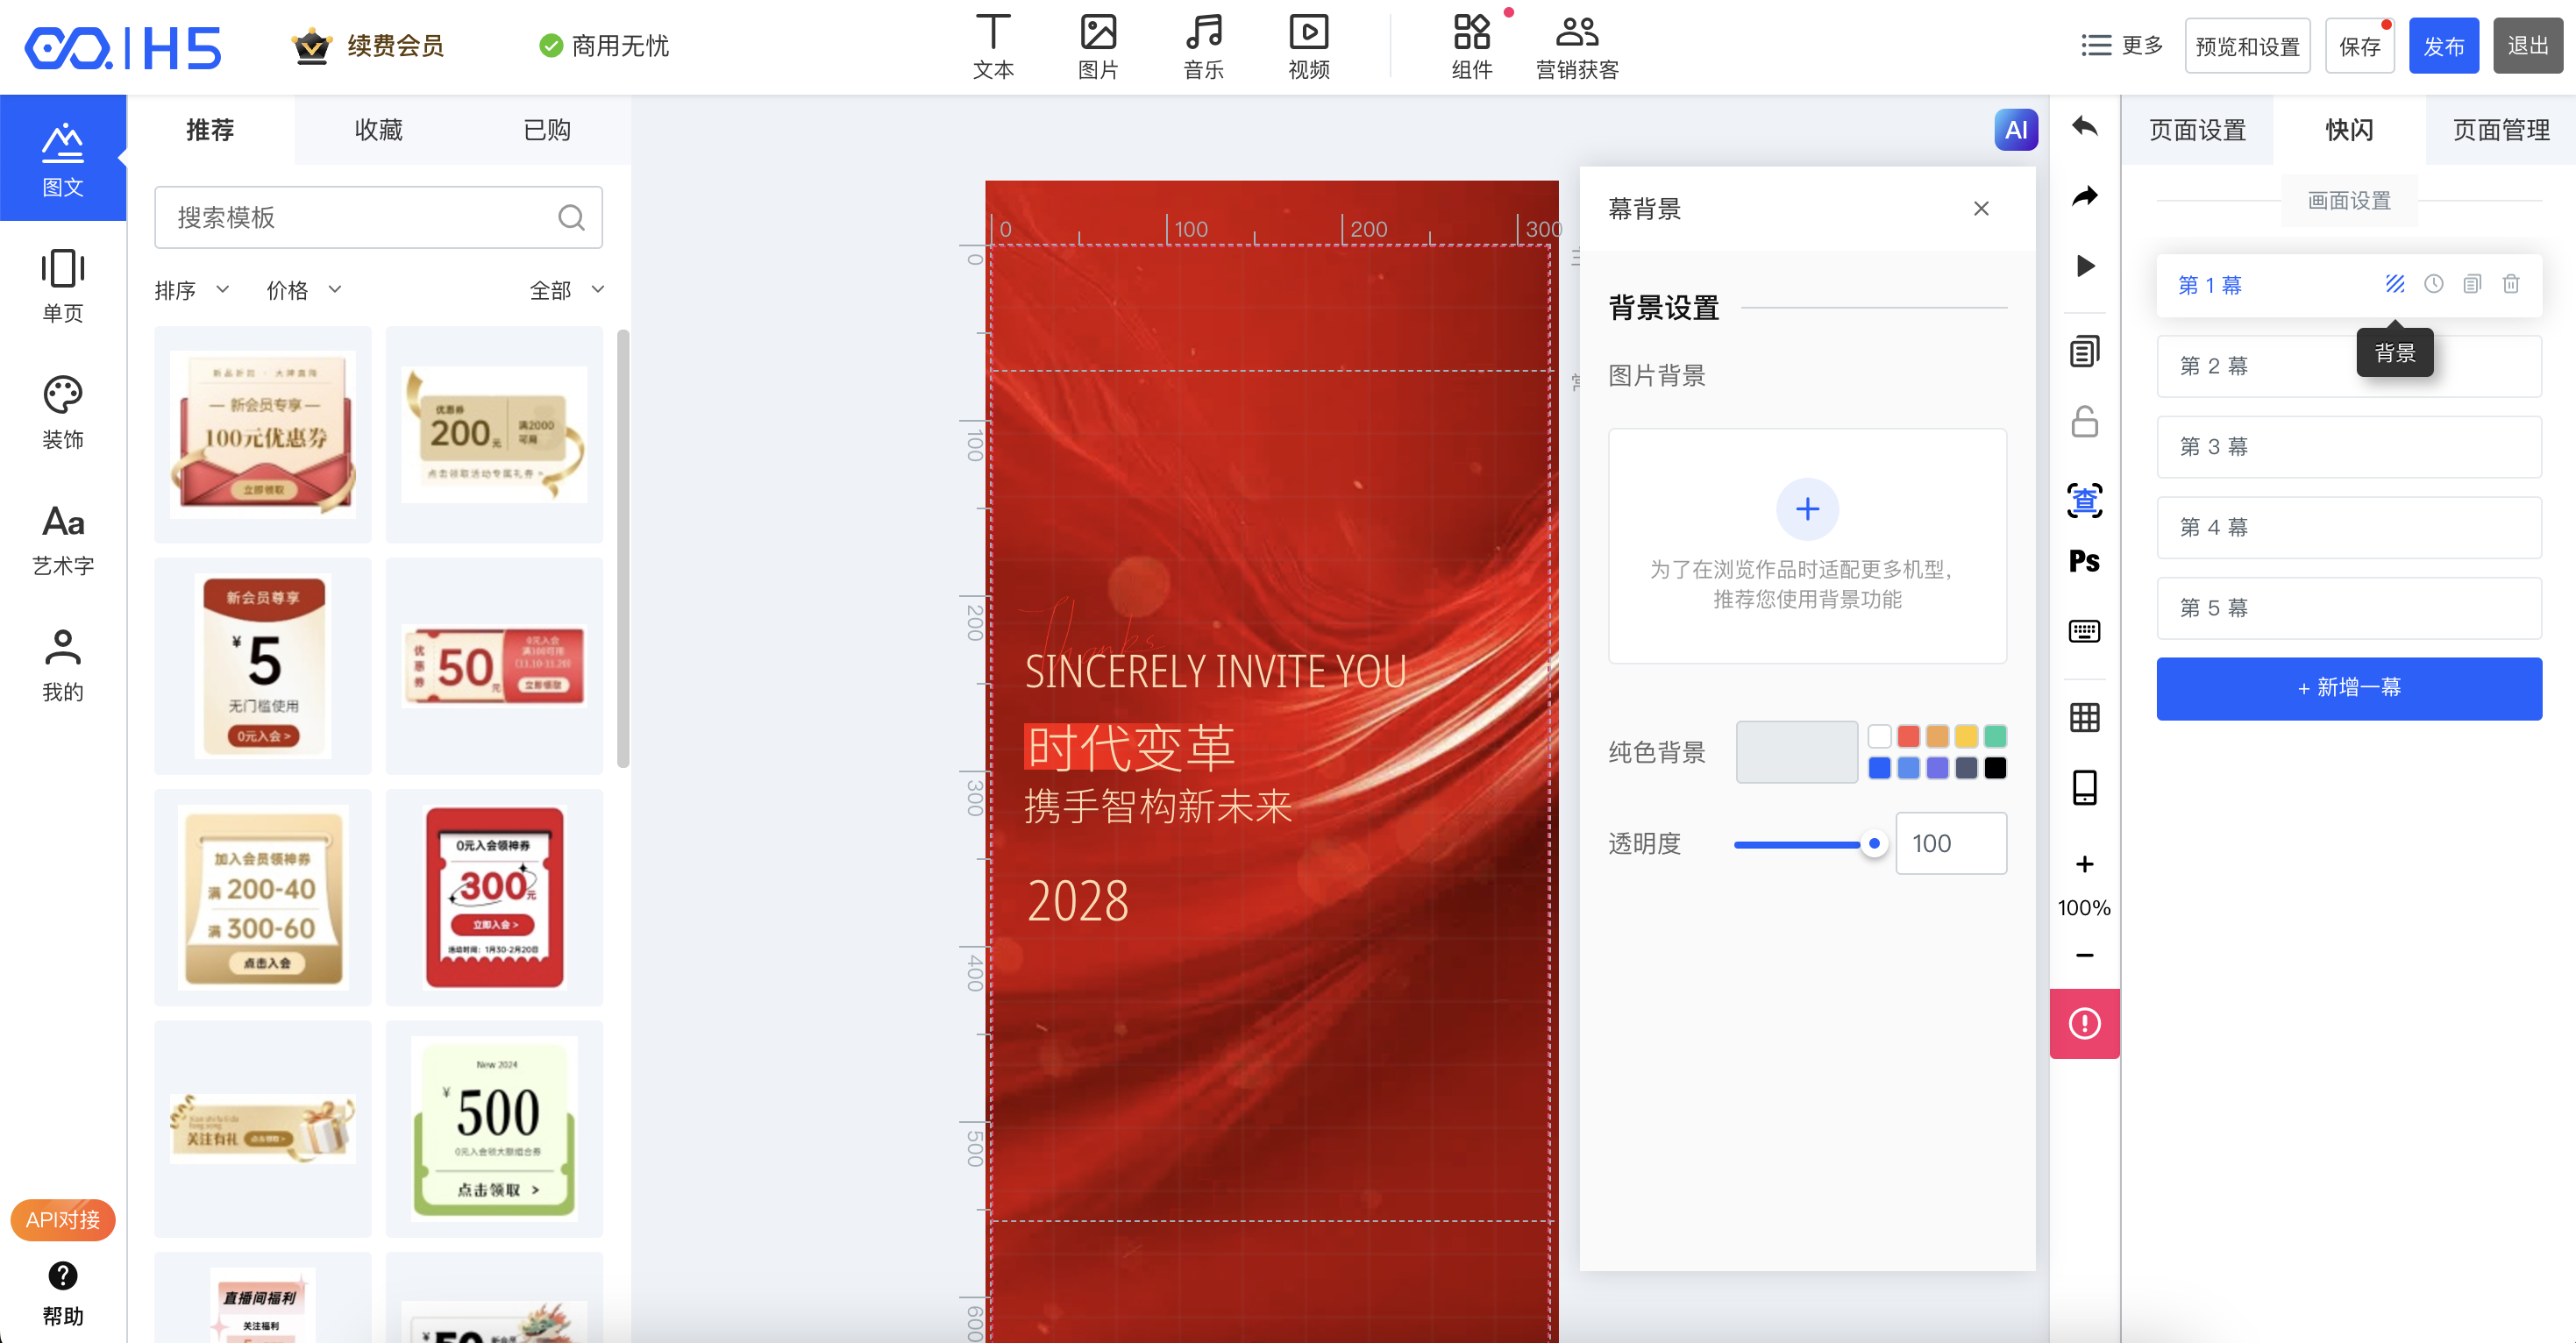Click the blue 发布 button

click(2443, 46)
